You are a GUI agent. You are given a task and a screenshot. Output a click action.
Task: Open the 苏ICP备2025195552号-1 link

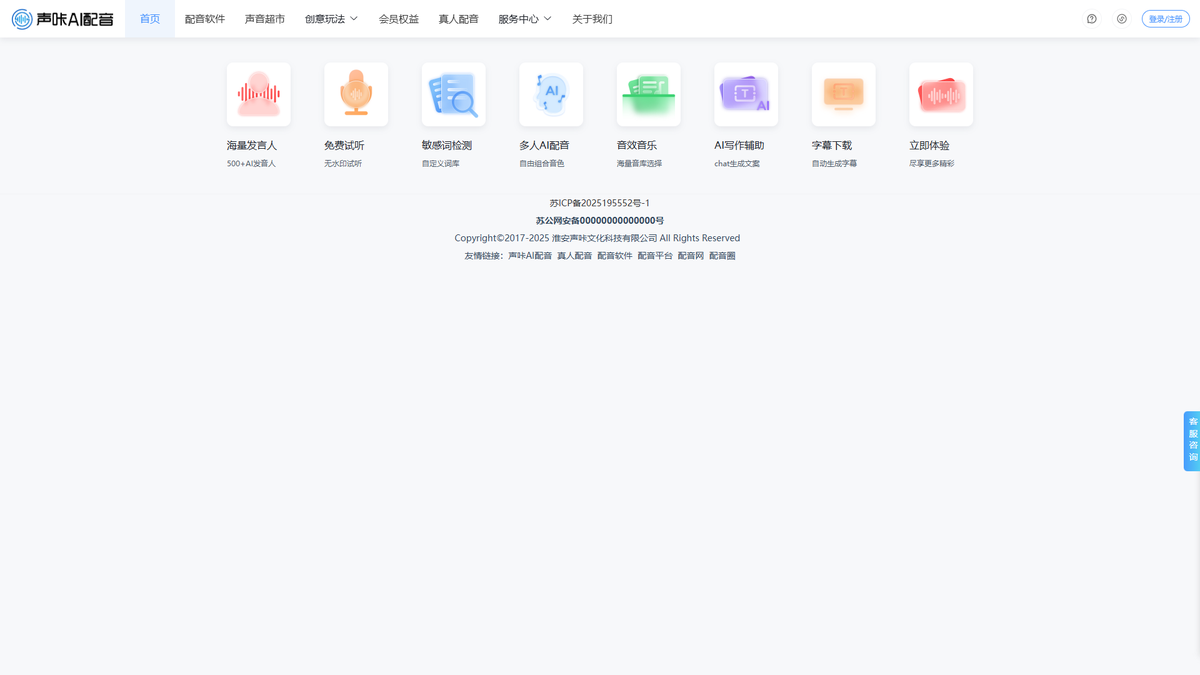point(600,203)
